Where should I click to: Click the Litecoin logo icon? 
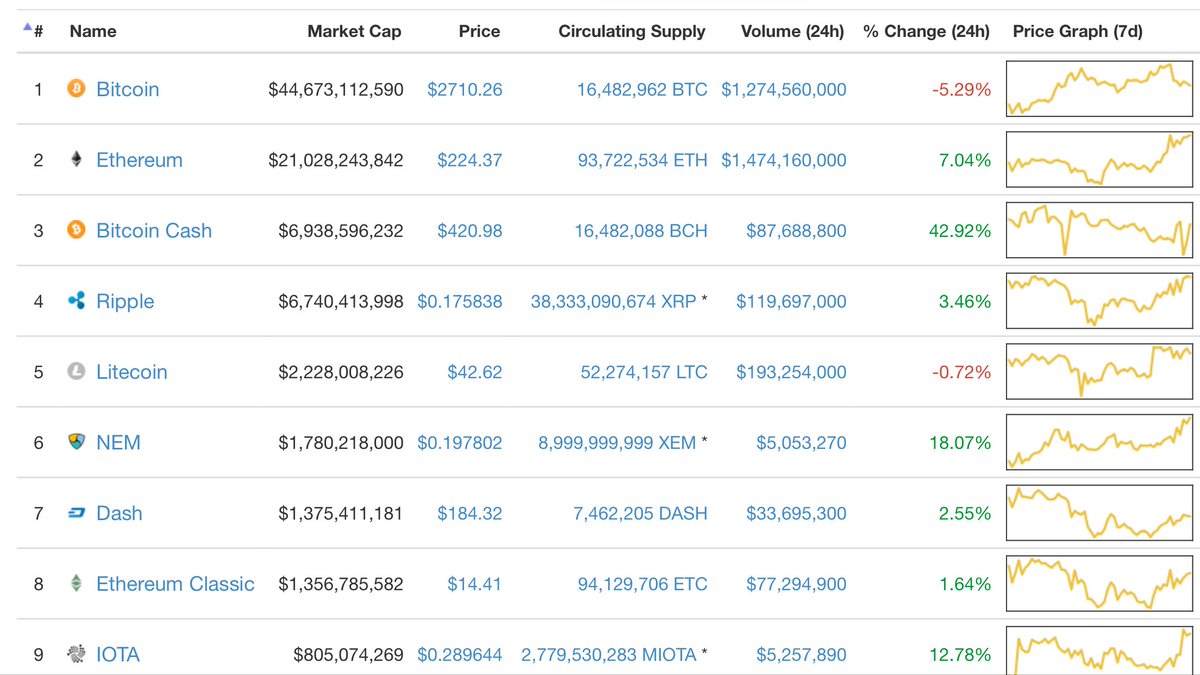[76, 372]
